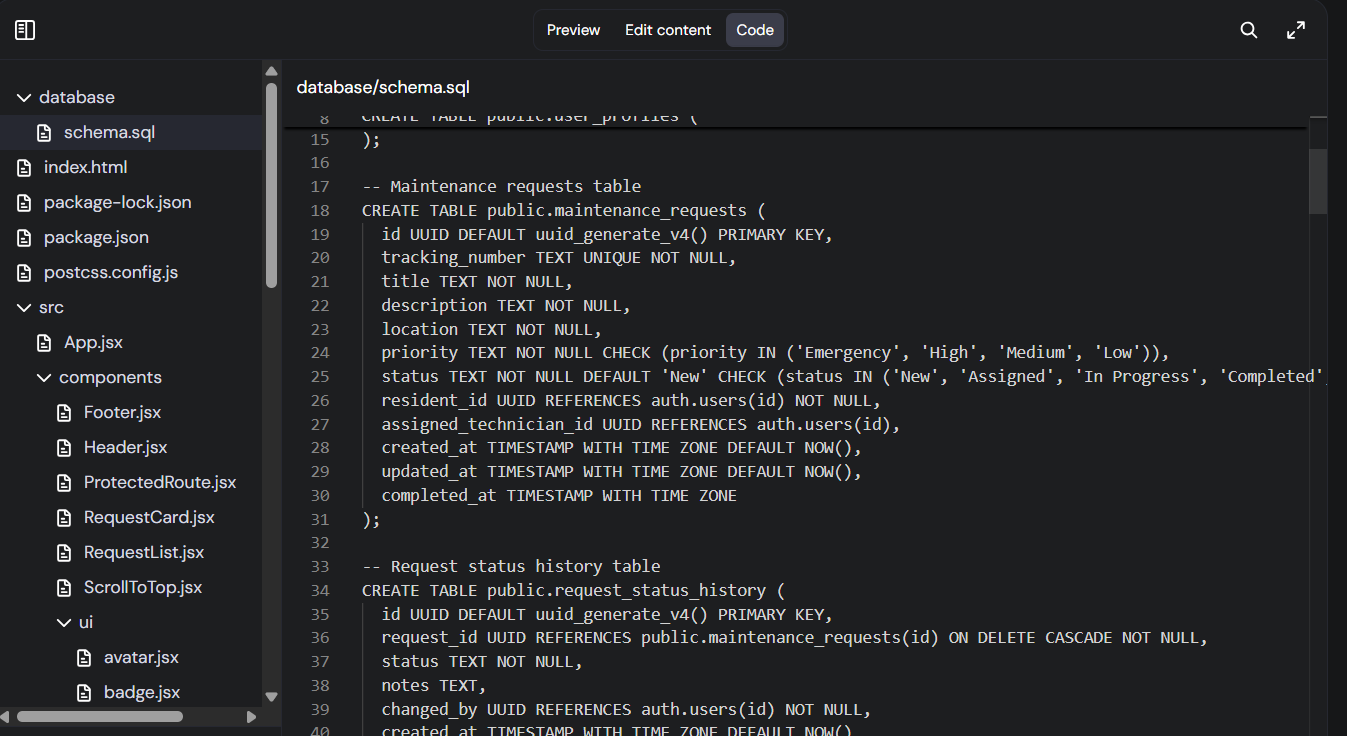Click file icon beside ScrollToTop.jsx
This screenshot has width=1347, height=736.
click(x=64, y=587)
